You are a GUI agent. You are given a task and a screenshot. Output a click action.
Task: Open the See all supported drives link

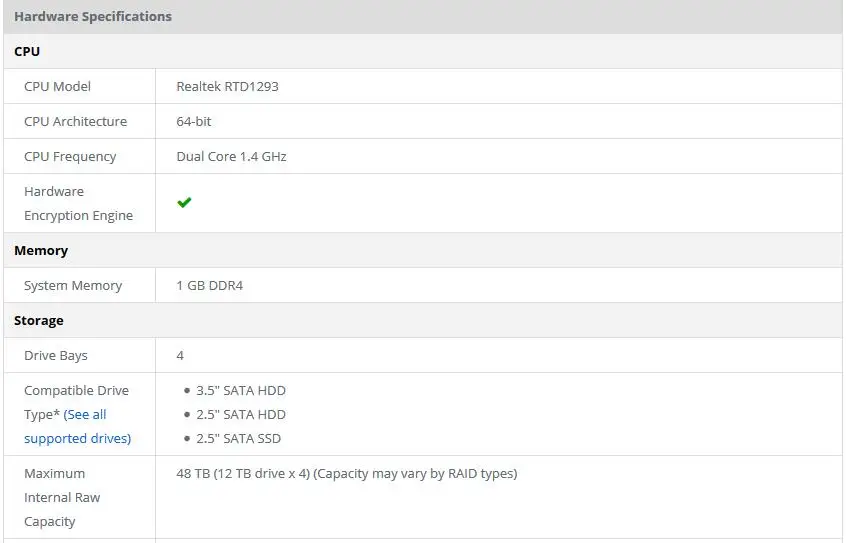click(x=78, y=426)
